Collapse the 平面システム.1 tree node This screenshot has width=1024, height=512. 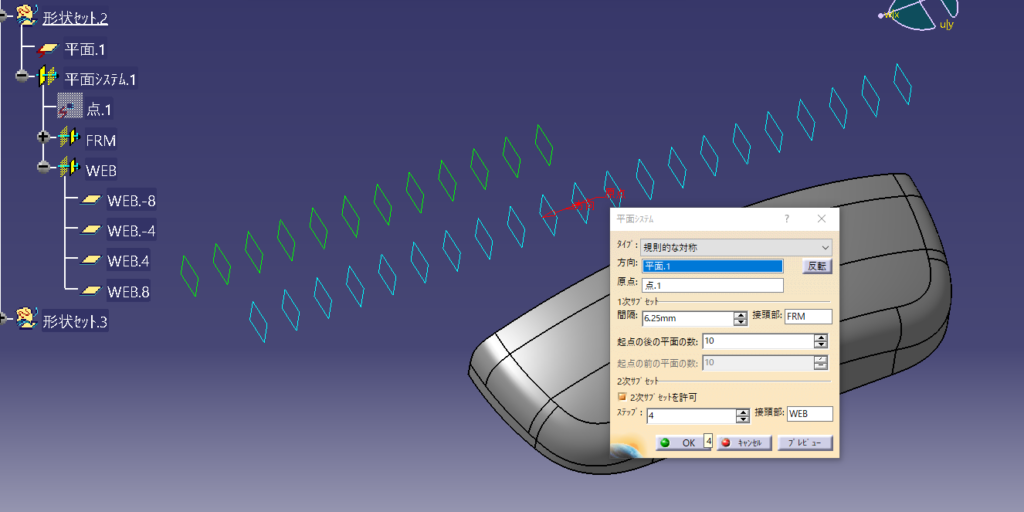tap(22, 77)
